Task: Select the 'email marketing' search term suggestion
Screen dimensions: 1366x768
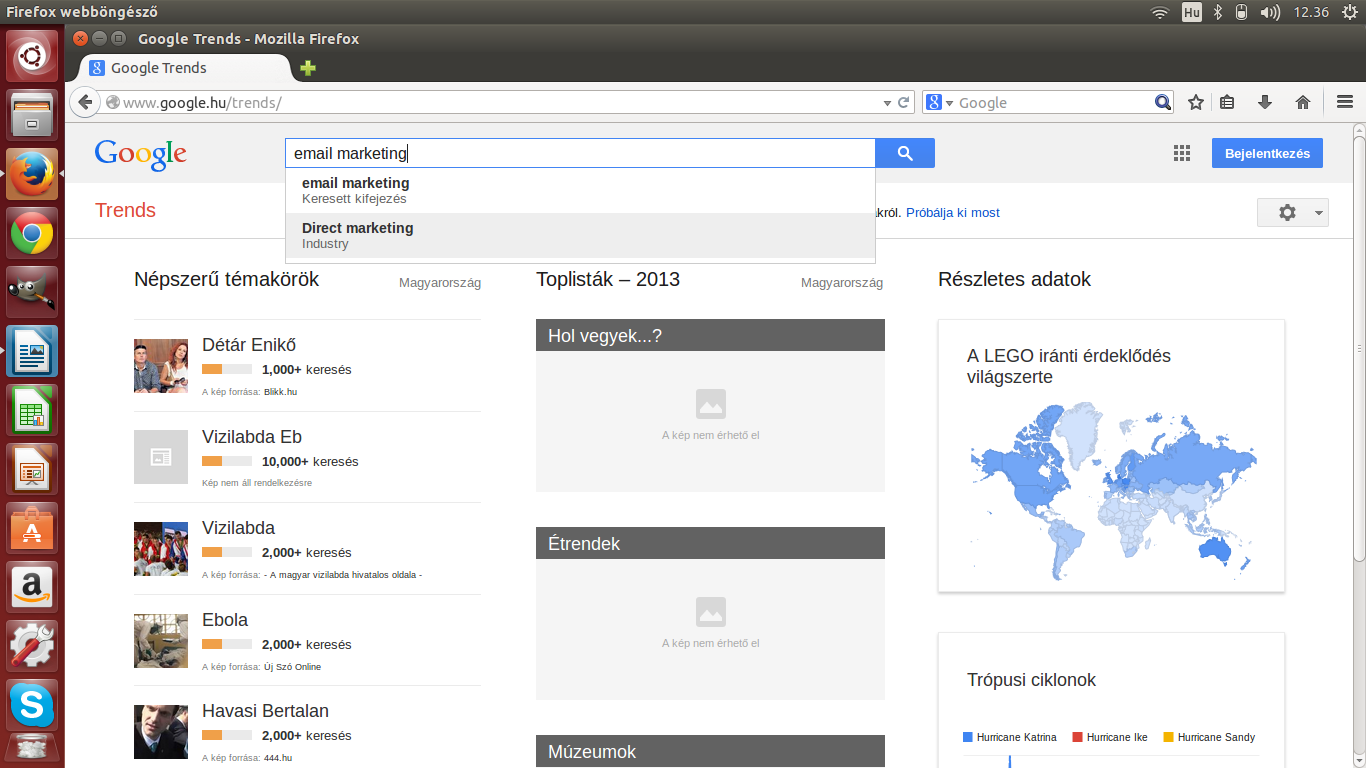Action: pyautogui.click(x=580, y=190)
